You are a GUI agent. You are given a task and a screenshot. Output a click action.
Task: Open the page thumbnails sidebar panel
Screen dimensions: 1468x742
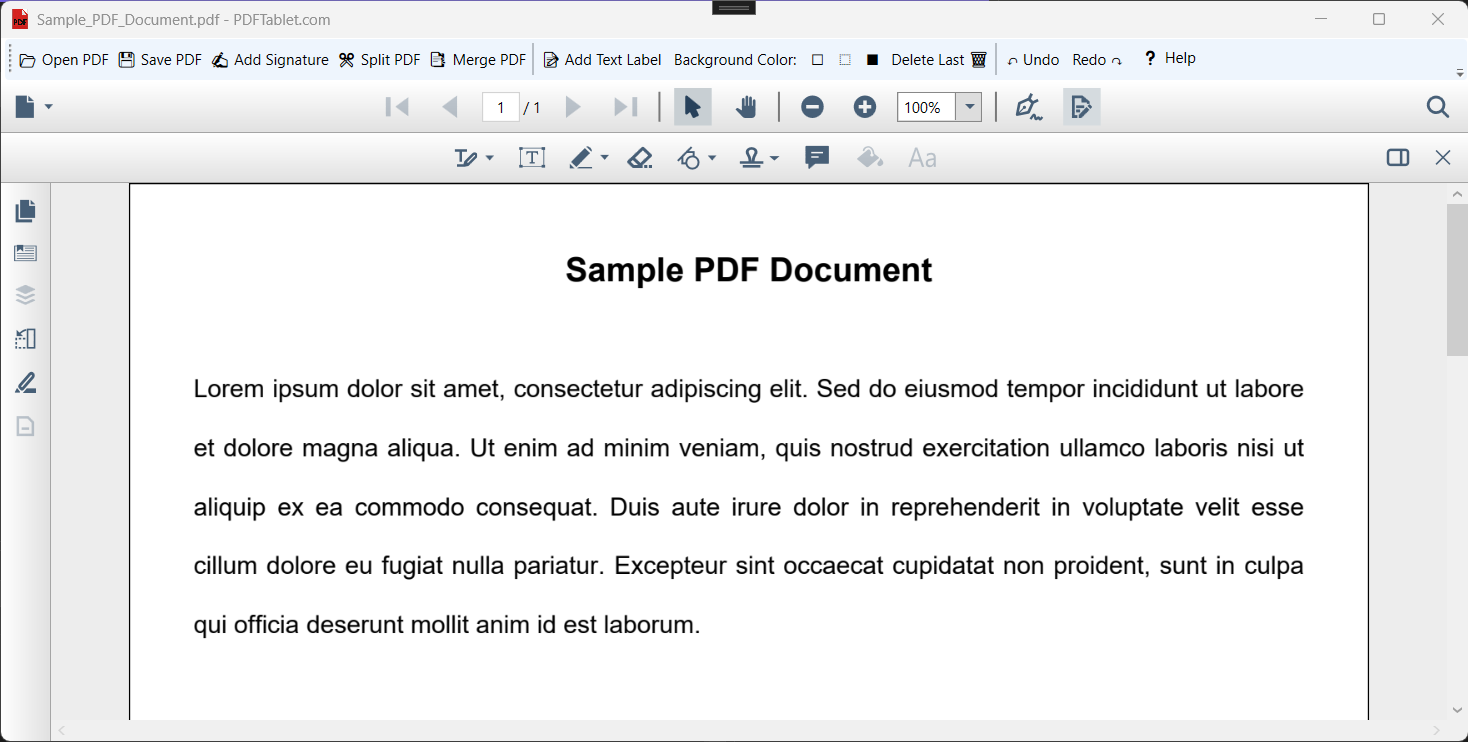(26, 211)
